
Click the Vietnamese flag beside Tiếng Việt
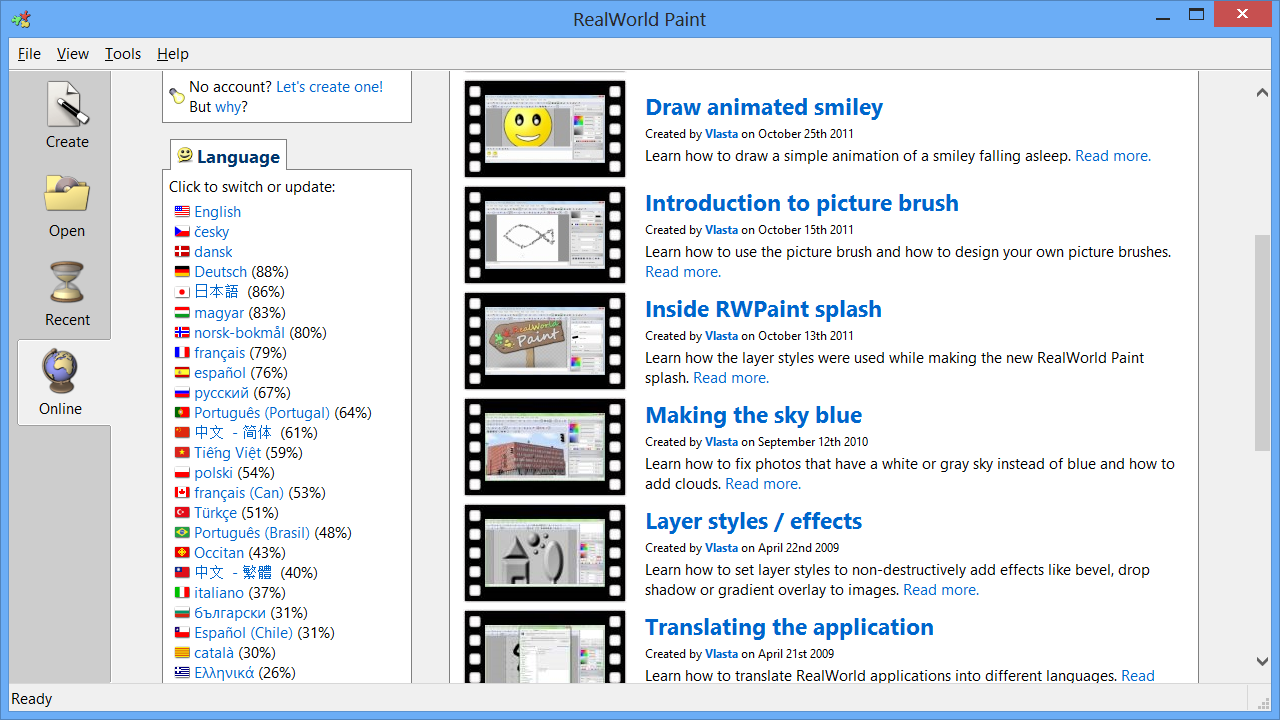click(x=182, y=452)
